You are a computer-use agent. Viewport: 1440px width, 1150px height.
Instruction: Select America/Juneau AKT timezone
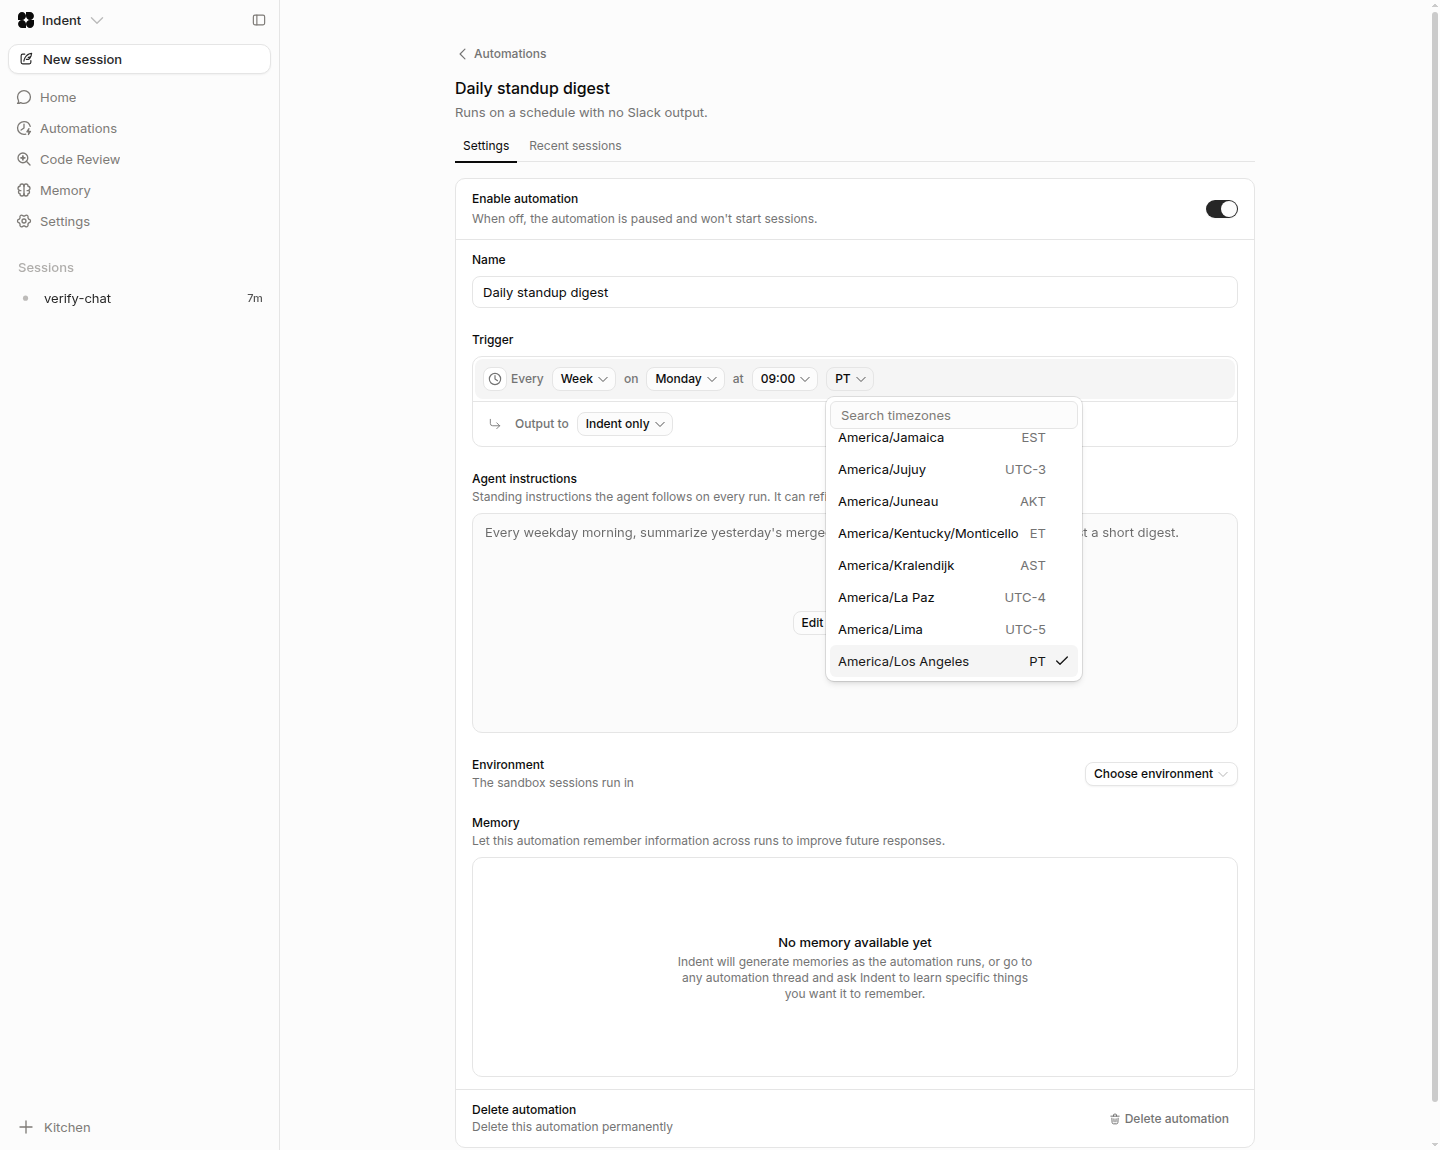954,502
